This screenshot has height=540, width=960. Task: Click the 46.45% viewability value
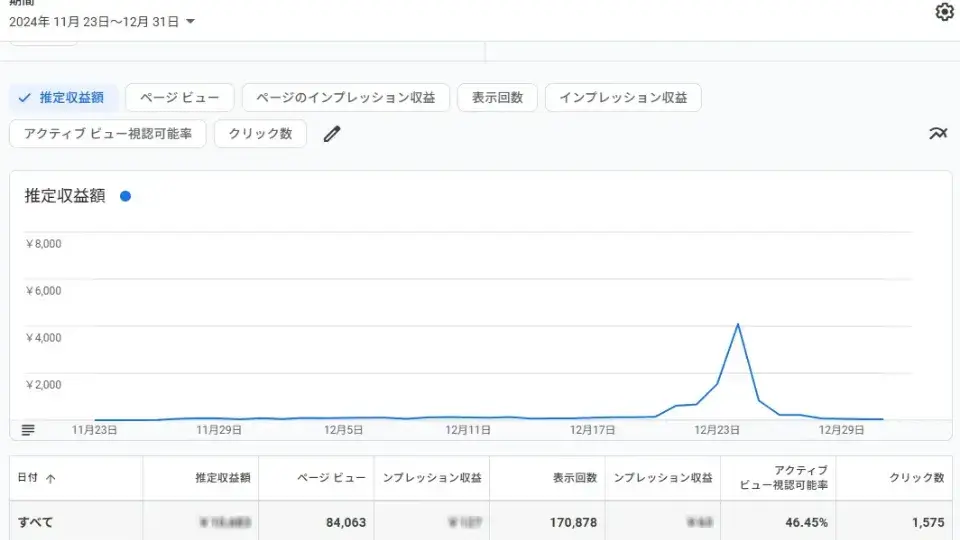point(806,522)
